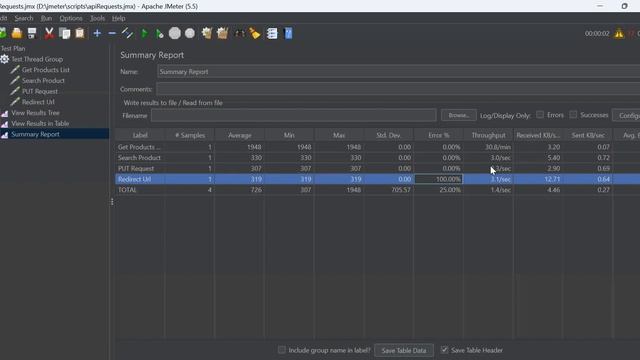Click the 100.00% error cell
This screenshot has height=360, width=640.
(439, 179)
